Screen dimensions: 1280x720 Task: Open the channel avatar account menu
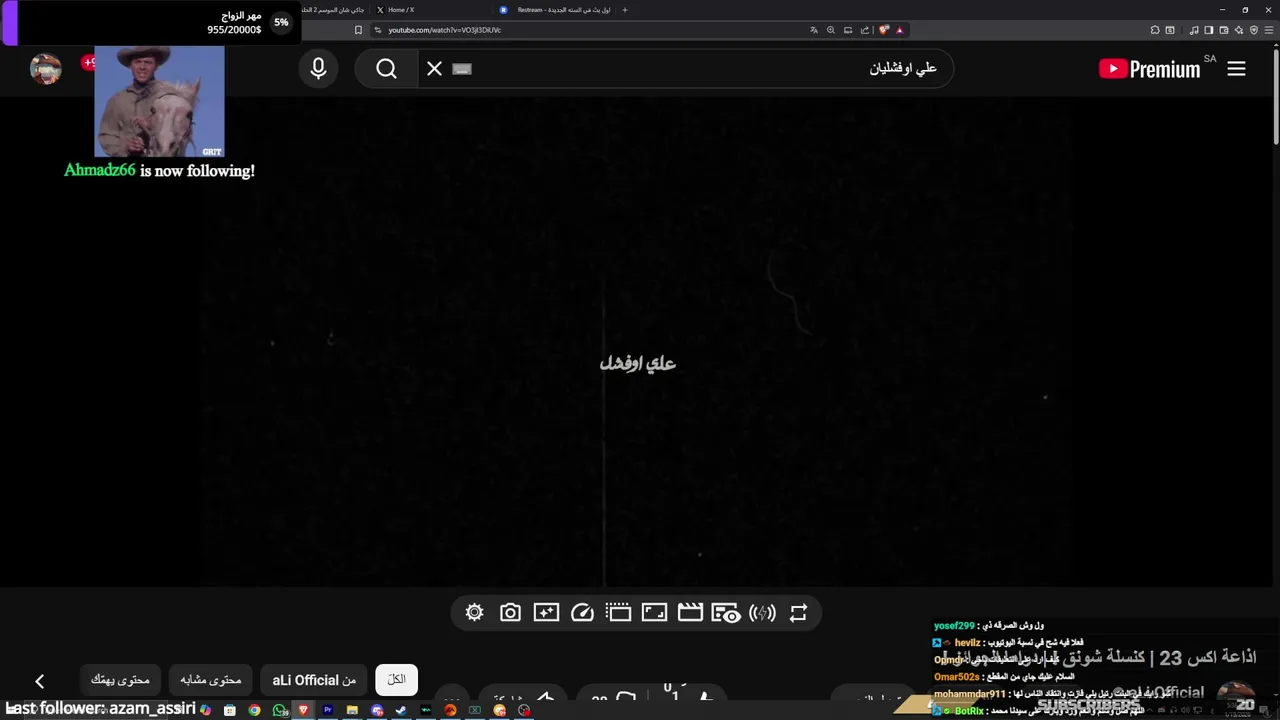(46, 69)
